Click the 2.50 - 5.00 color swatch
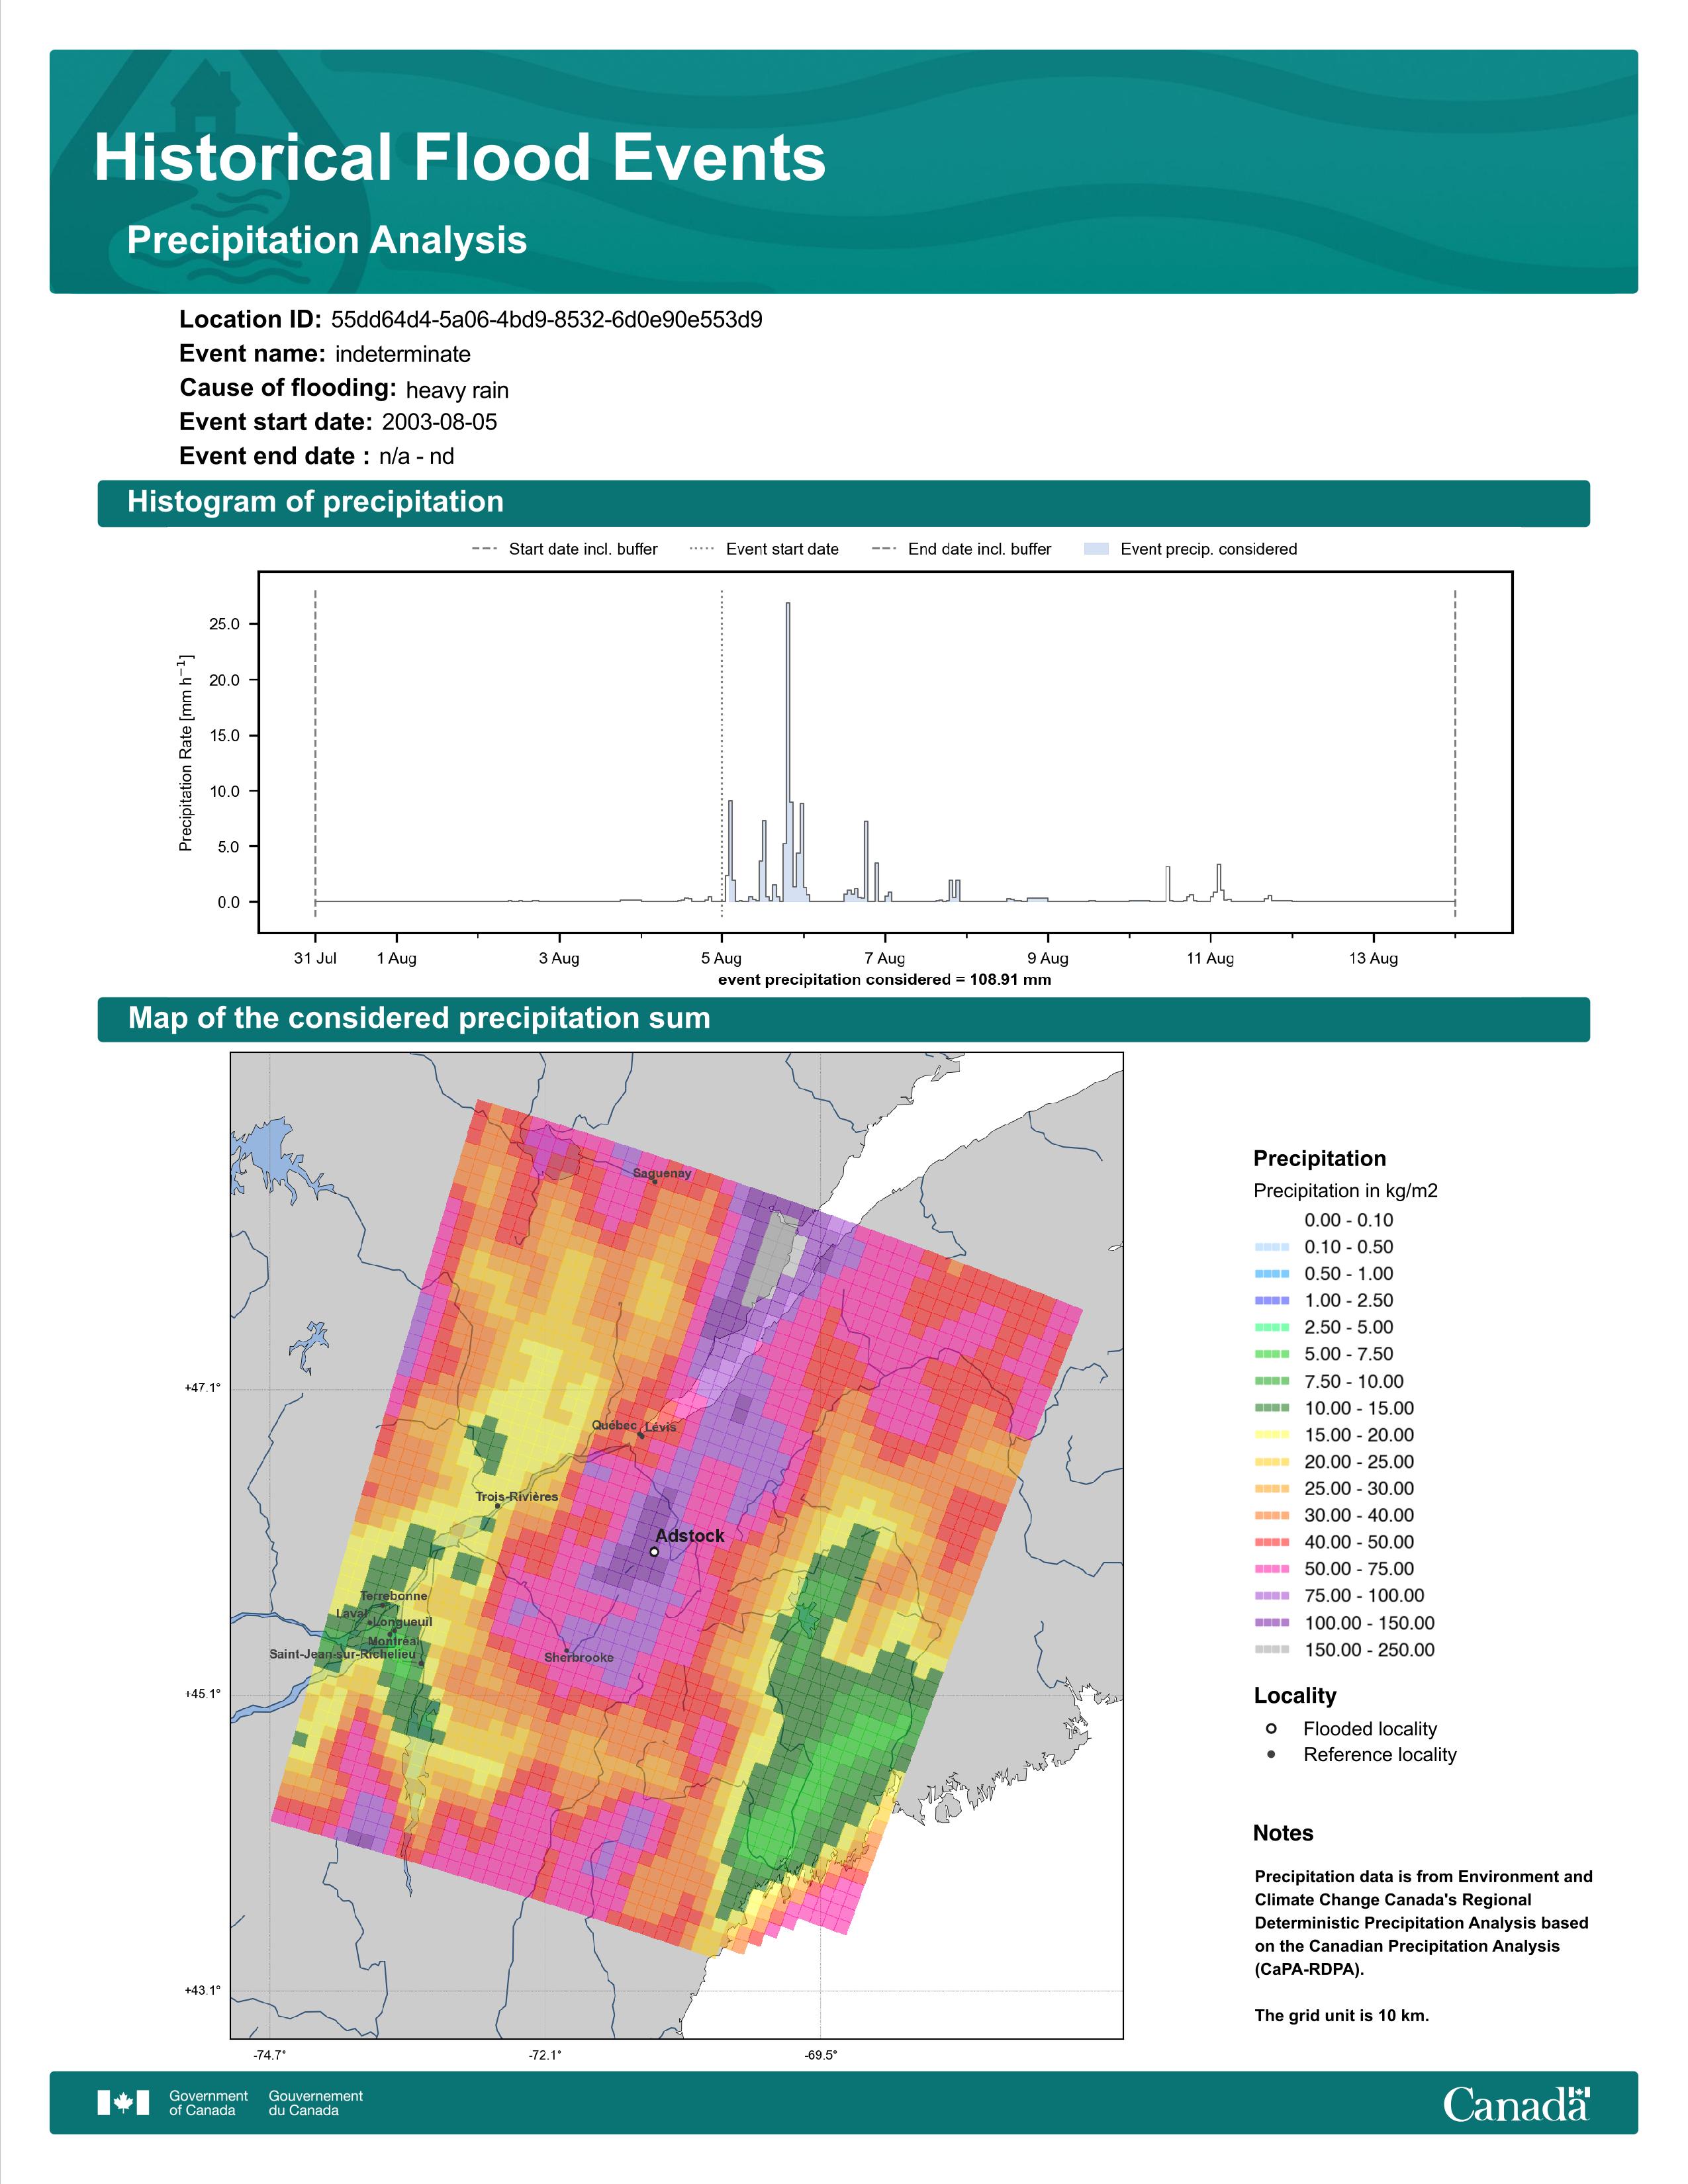The height and width of the screenshot is (2184, 1688). tap(1272, 1328)
